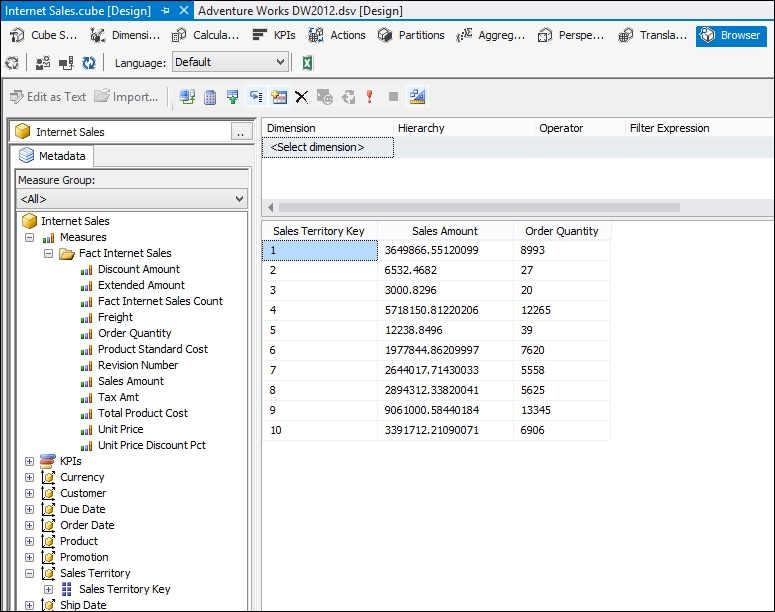This screenshot has height=612, width=775.
Task: Click the Order Quantity column header
Action: [x=562, y=231]
